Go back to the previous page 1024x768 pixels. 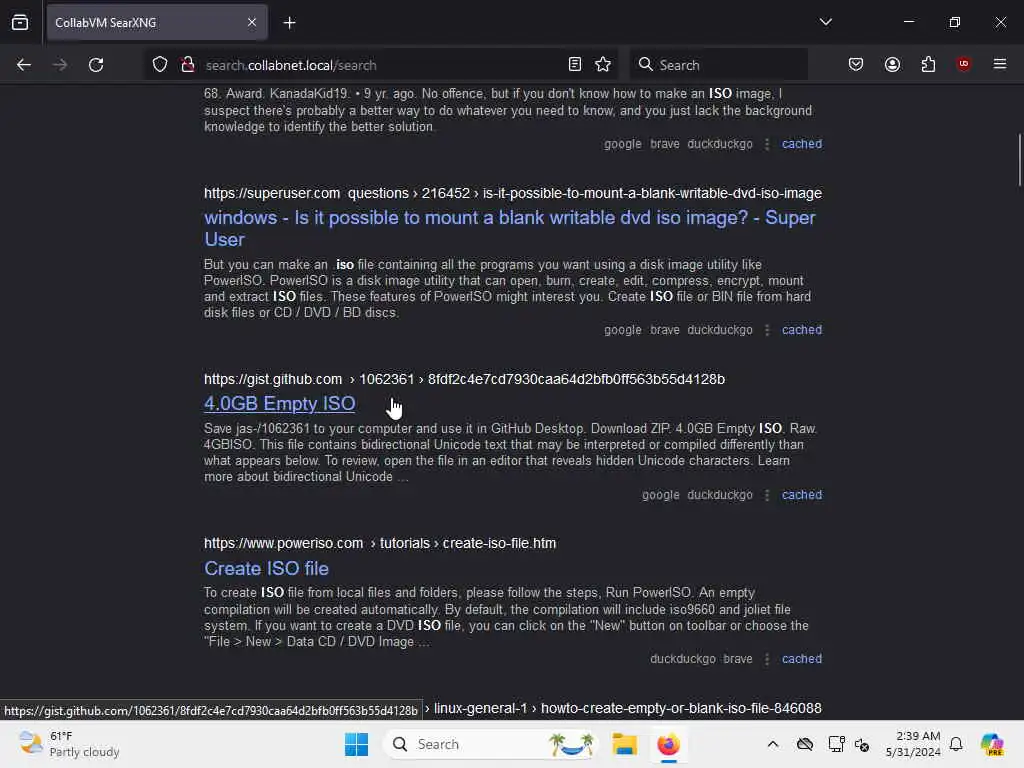pos(24,65)
